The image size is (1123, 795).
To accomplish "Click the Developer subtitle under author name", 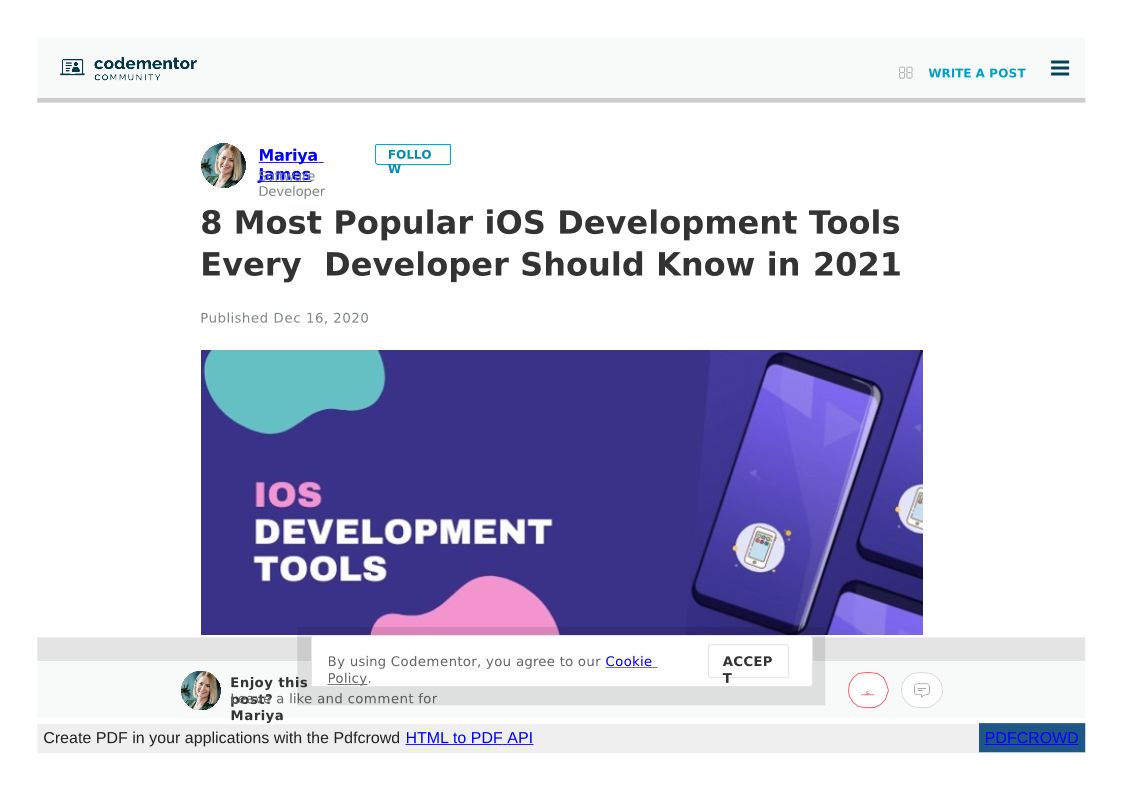I will click(x=291, y=191).
